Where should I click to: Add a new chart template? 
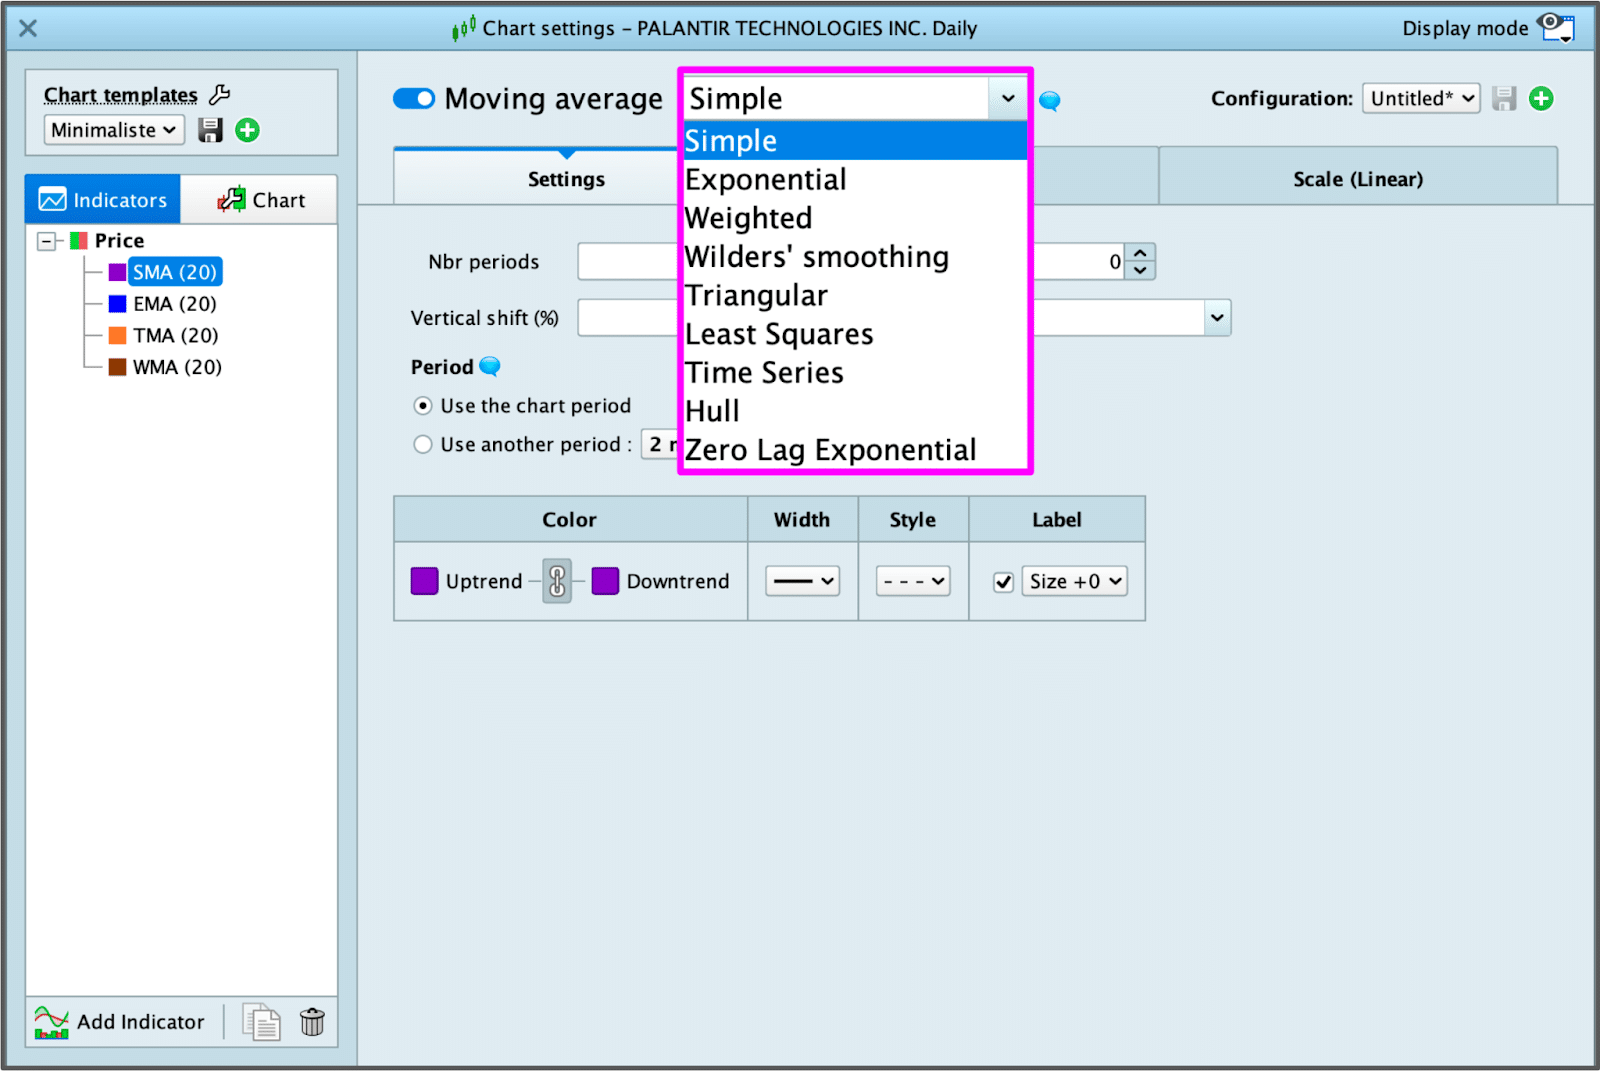247,130
